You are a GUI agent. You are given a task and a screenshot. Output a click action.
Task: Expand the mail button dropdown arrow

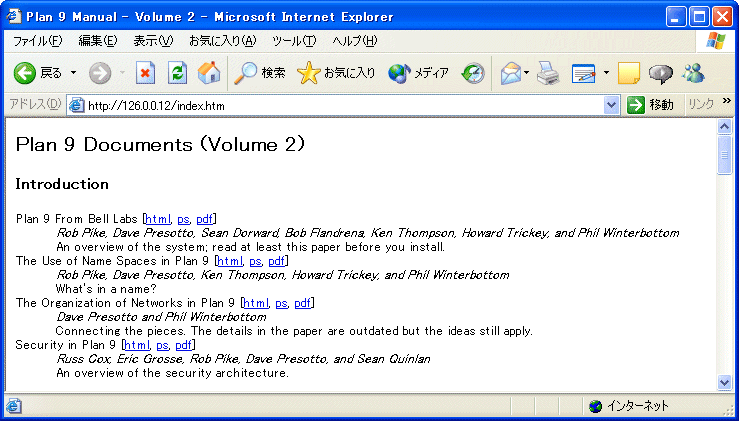(x=526, y=73)
